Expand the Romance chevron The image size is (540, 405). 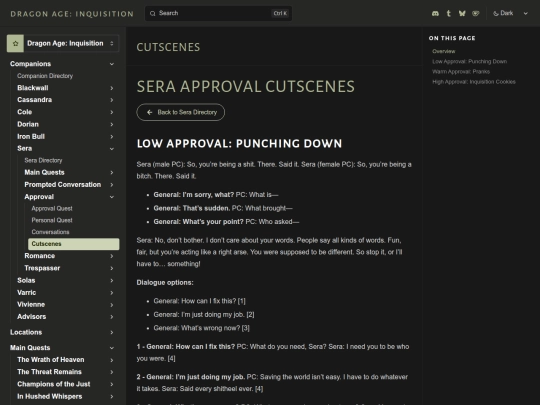[112, 256]
